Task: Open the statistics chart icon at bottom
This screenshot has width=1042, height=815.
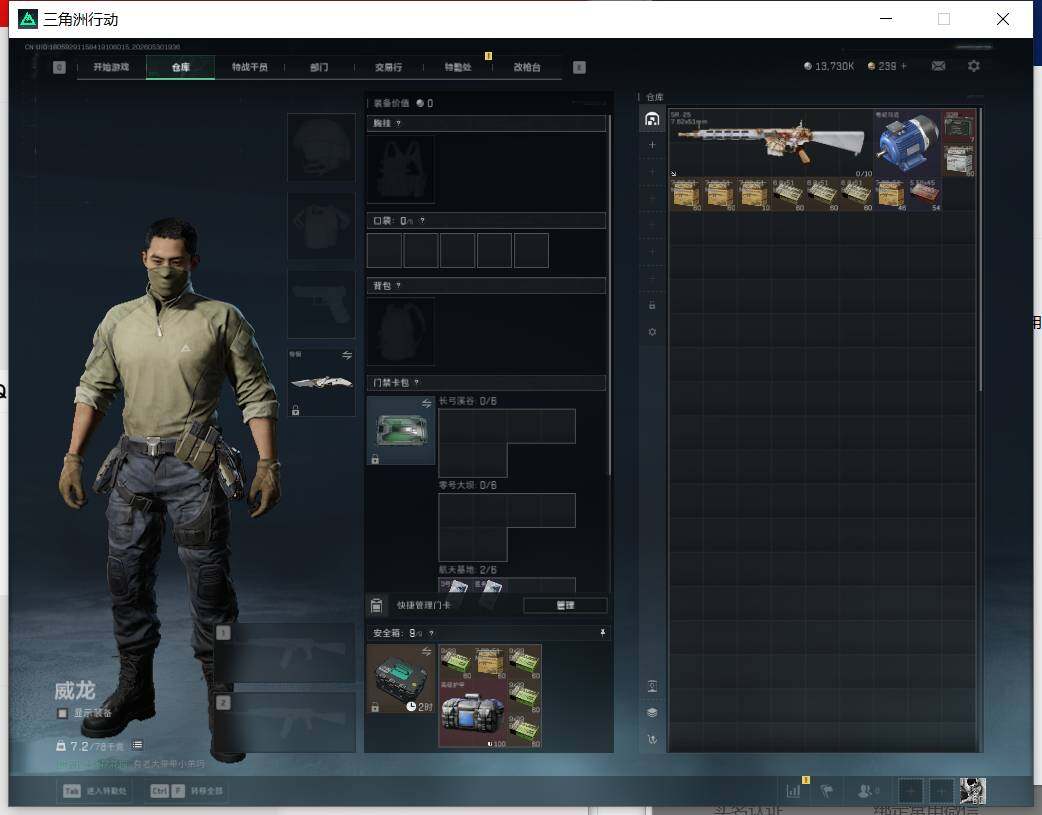Action: pyautogui.click(x=793, y=791)
